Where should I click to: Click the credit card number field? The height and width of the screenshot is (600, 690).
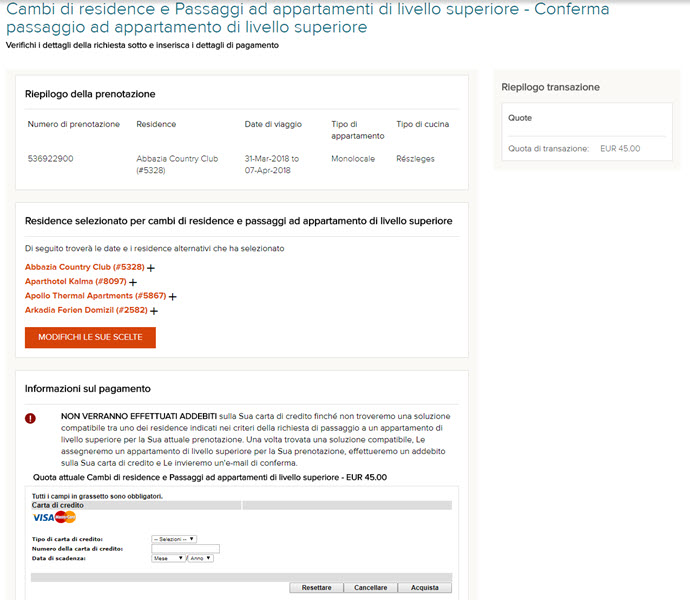click(185, 548)
